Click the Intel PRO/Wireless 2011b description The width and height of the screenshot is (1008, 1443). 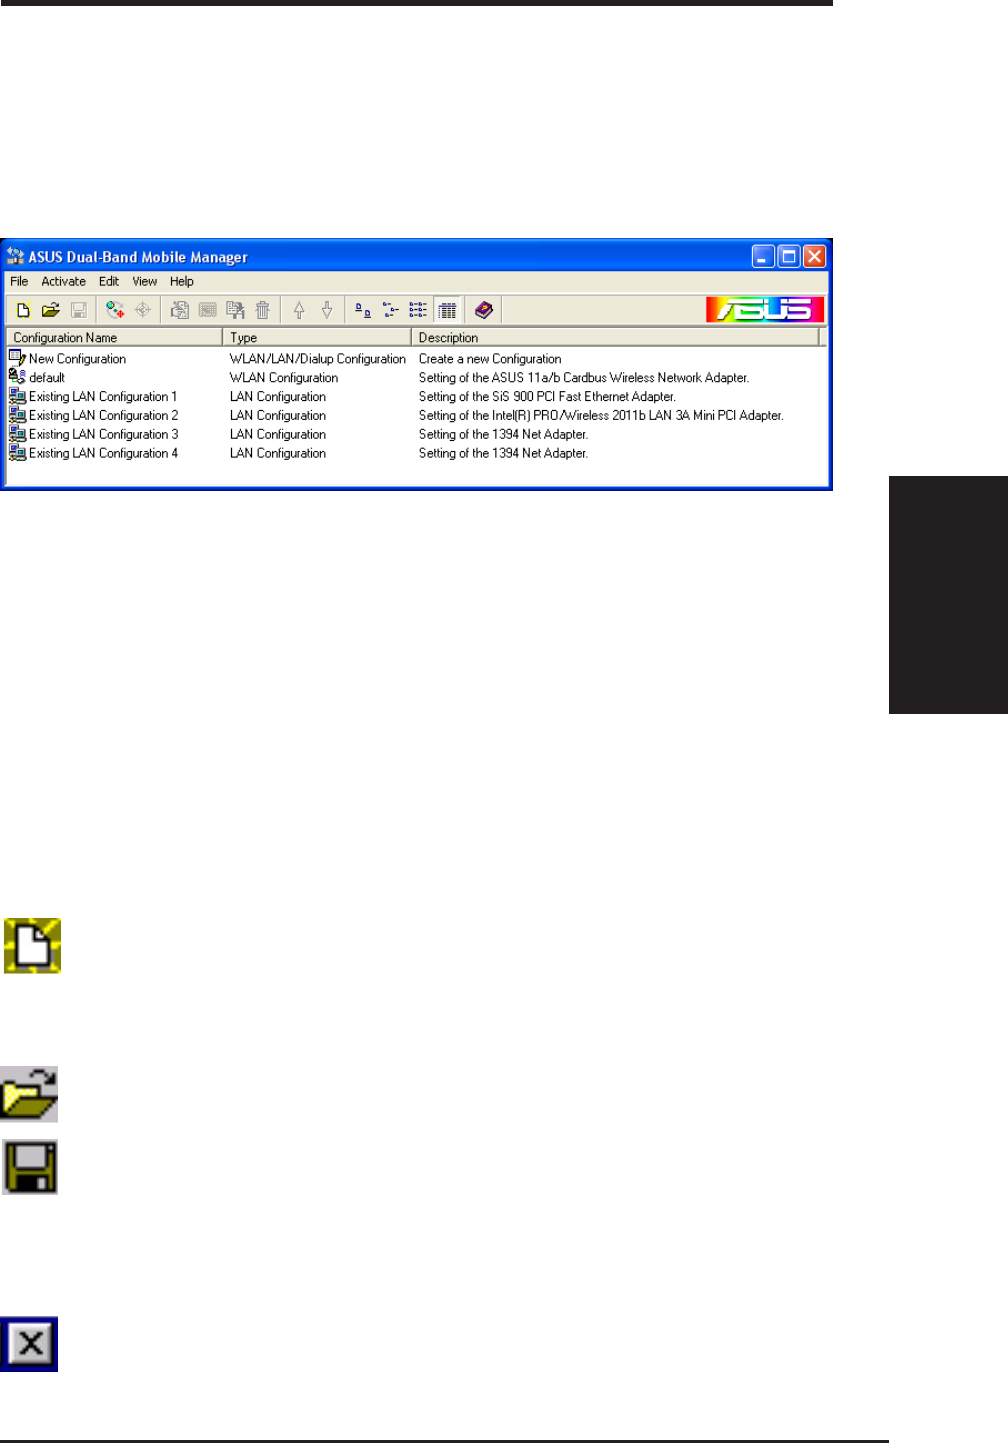click(x=601, y=416)
